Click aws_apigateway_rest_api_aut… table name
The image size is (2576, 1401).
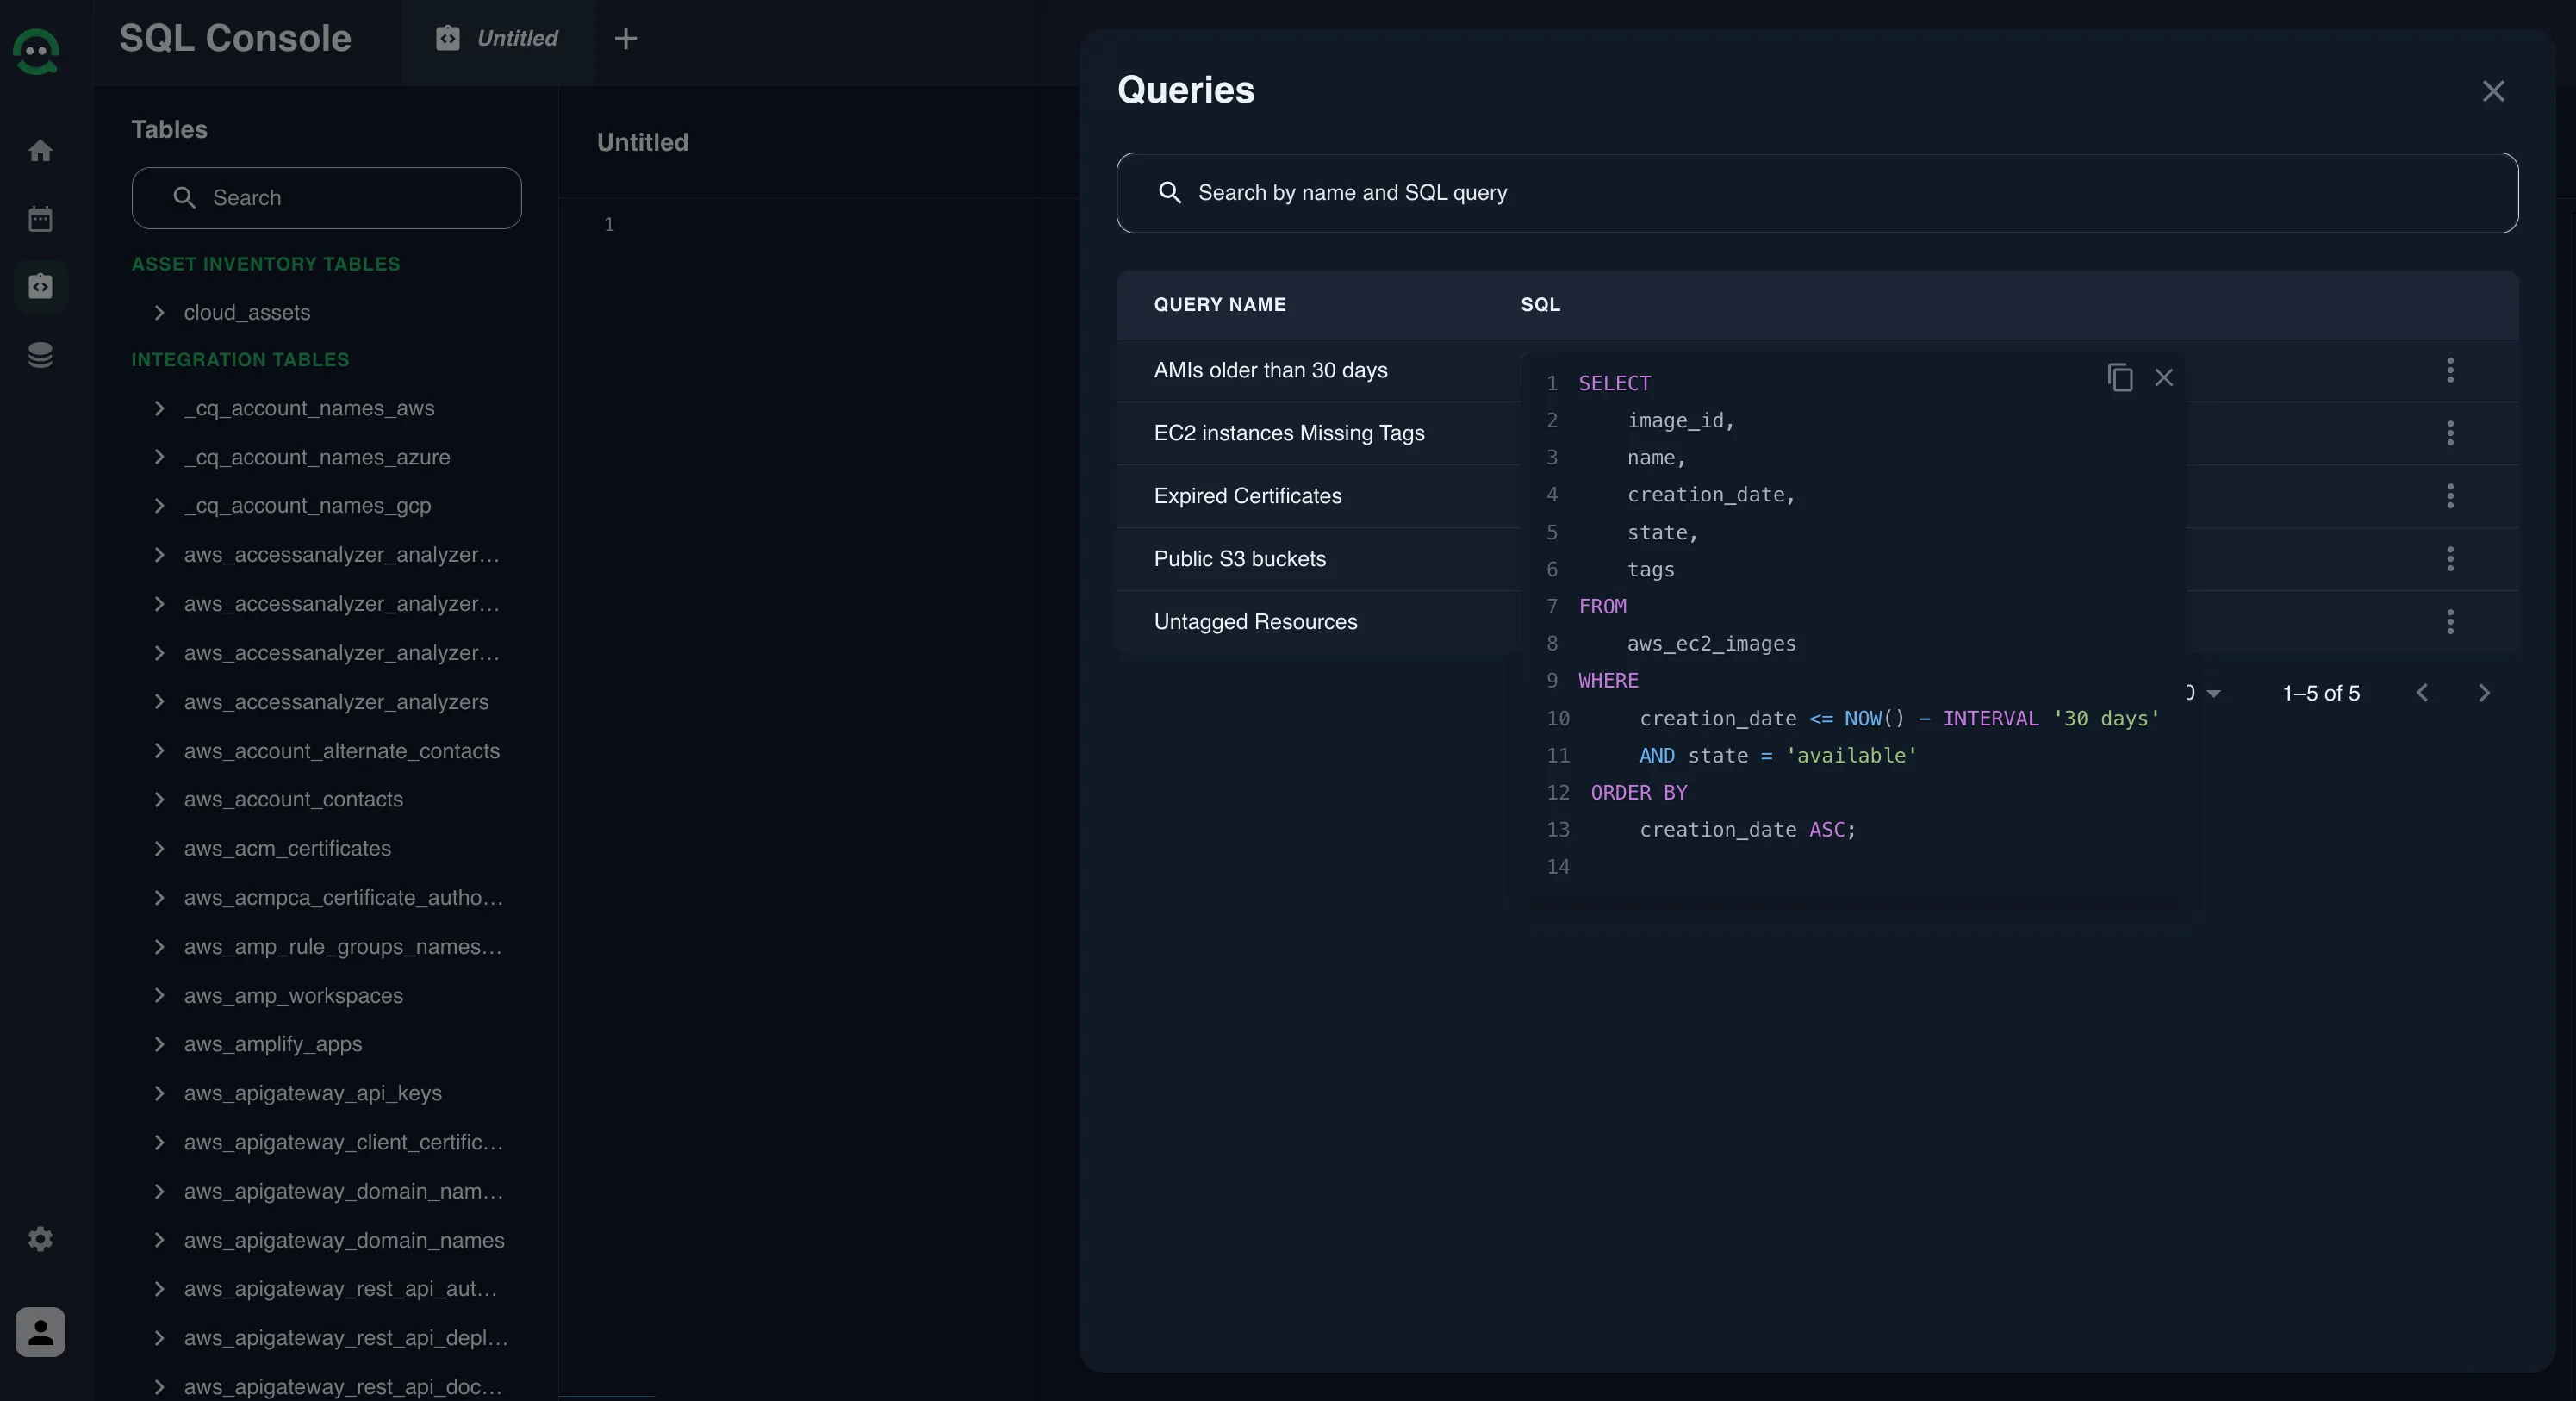pos(340,1289)
